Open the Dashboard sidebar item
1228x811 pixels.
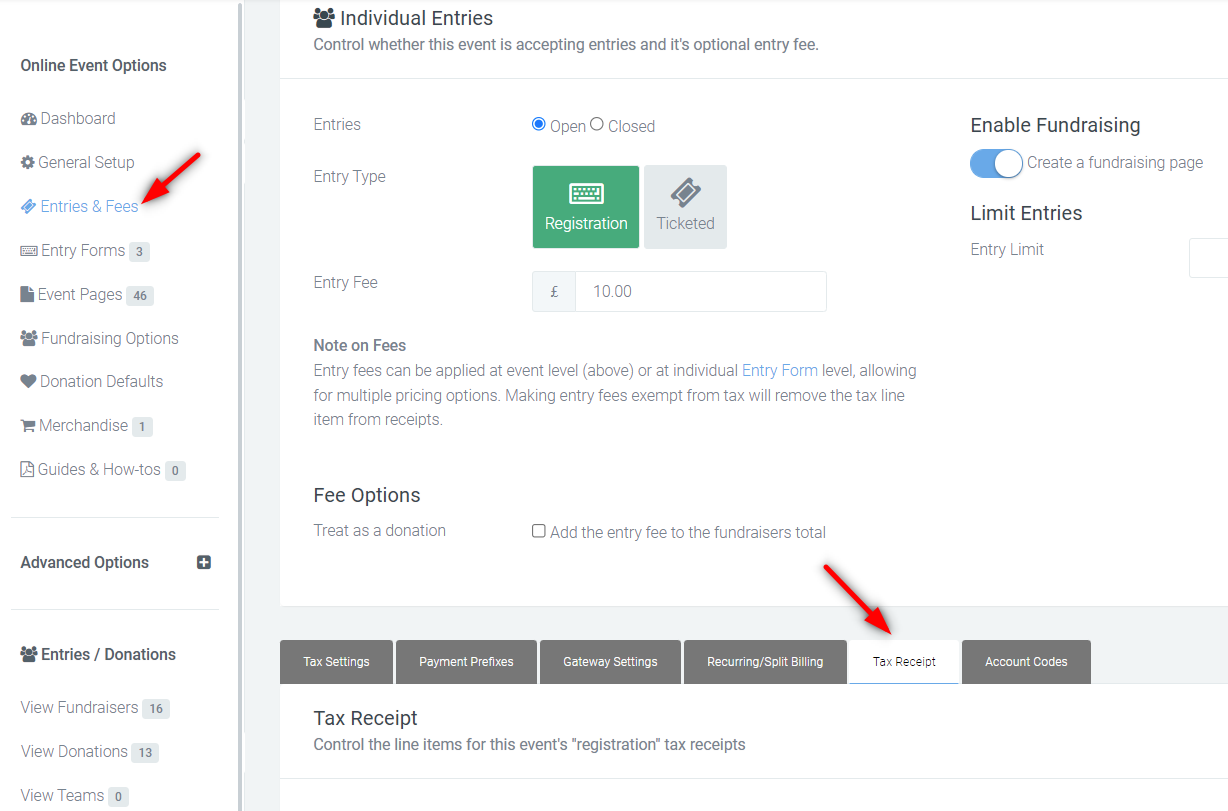click(68, 118)
